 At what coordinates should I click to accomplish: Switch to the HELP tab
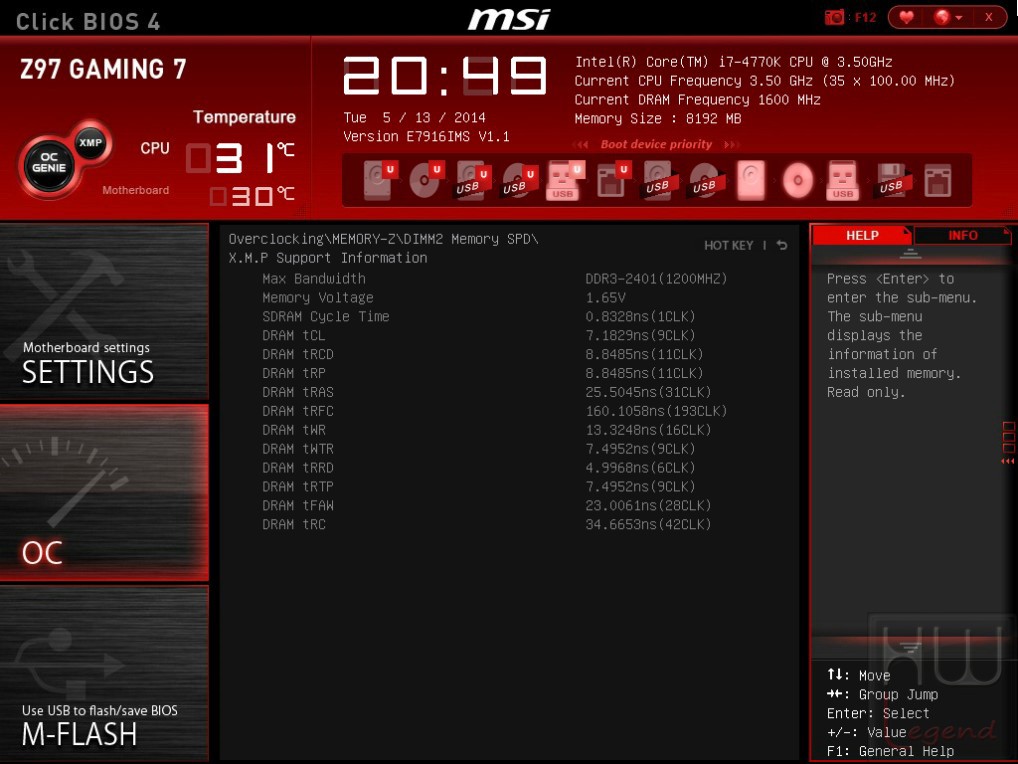click(862, 235)
